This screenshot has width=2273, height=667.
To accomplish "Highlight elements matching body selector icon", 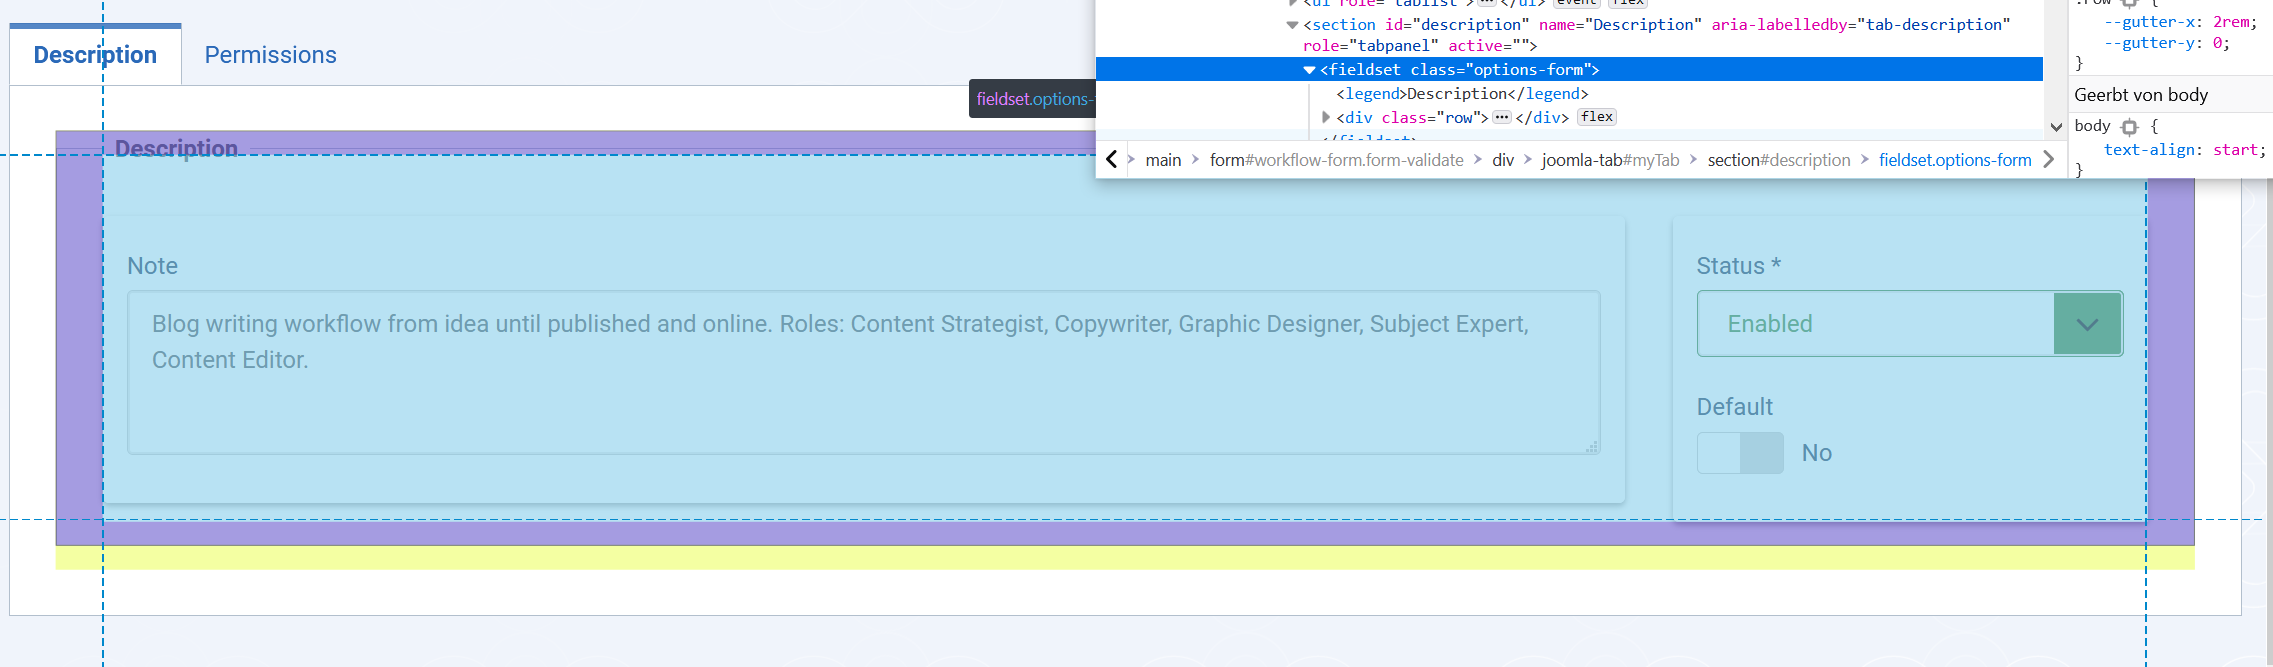I will [2129, 127].
